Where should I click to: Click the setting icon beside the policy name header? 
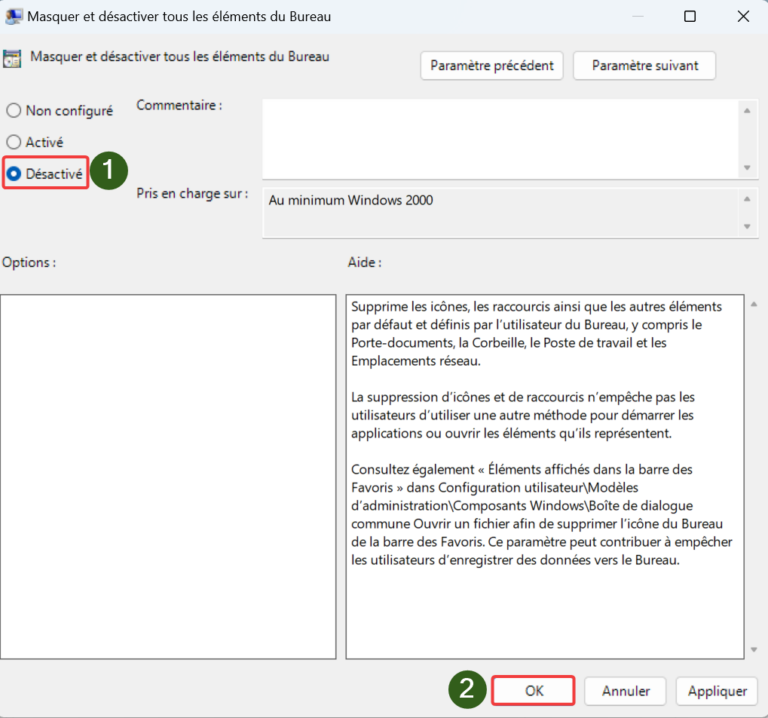(13, 58)
